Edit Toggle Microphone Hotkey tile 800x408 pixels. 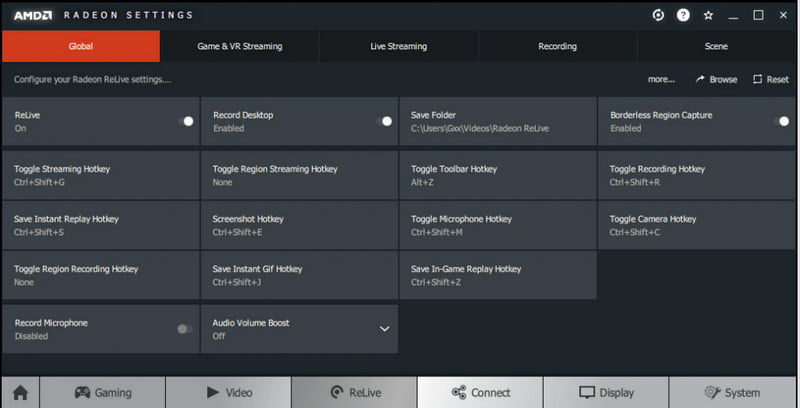tap(497, 225)
